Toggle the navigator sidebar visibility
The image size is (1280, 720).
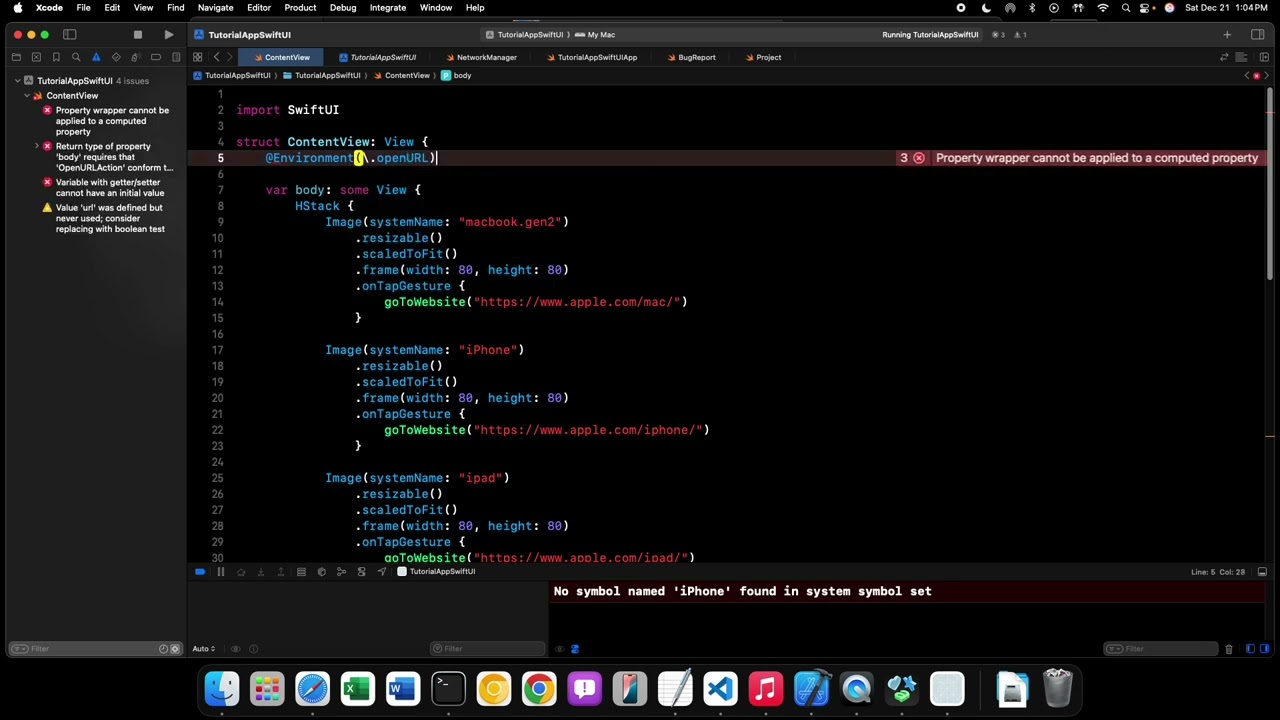[70, 35]
